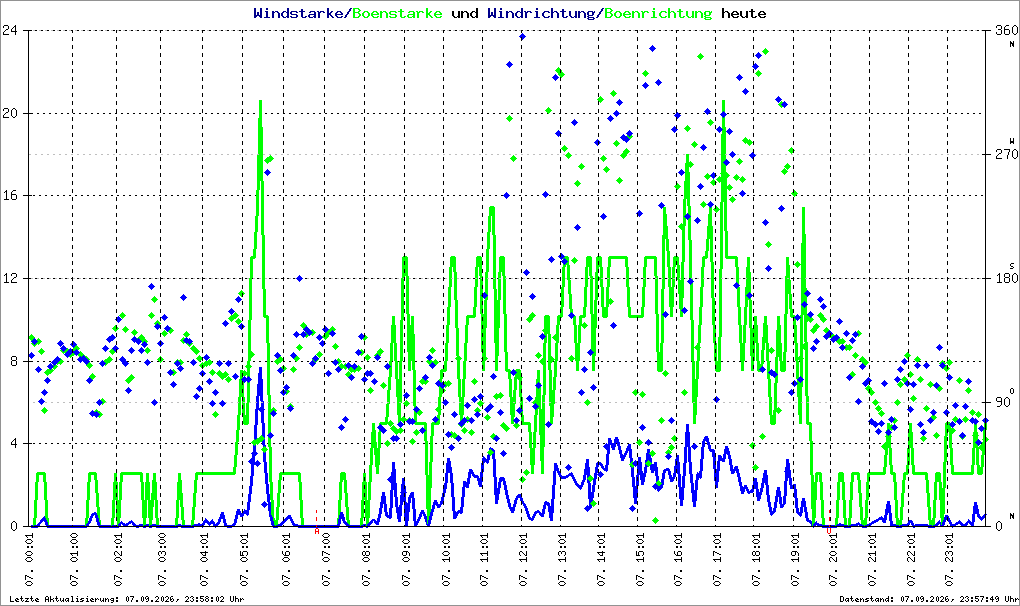Select wind strength axis value 20
1020x606 pixels.
coord(9,112)
